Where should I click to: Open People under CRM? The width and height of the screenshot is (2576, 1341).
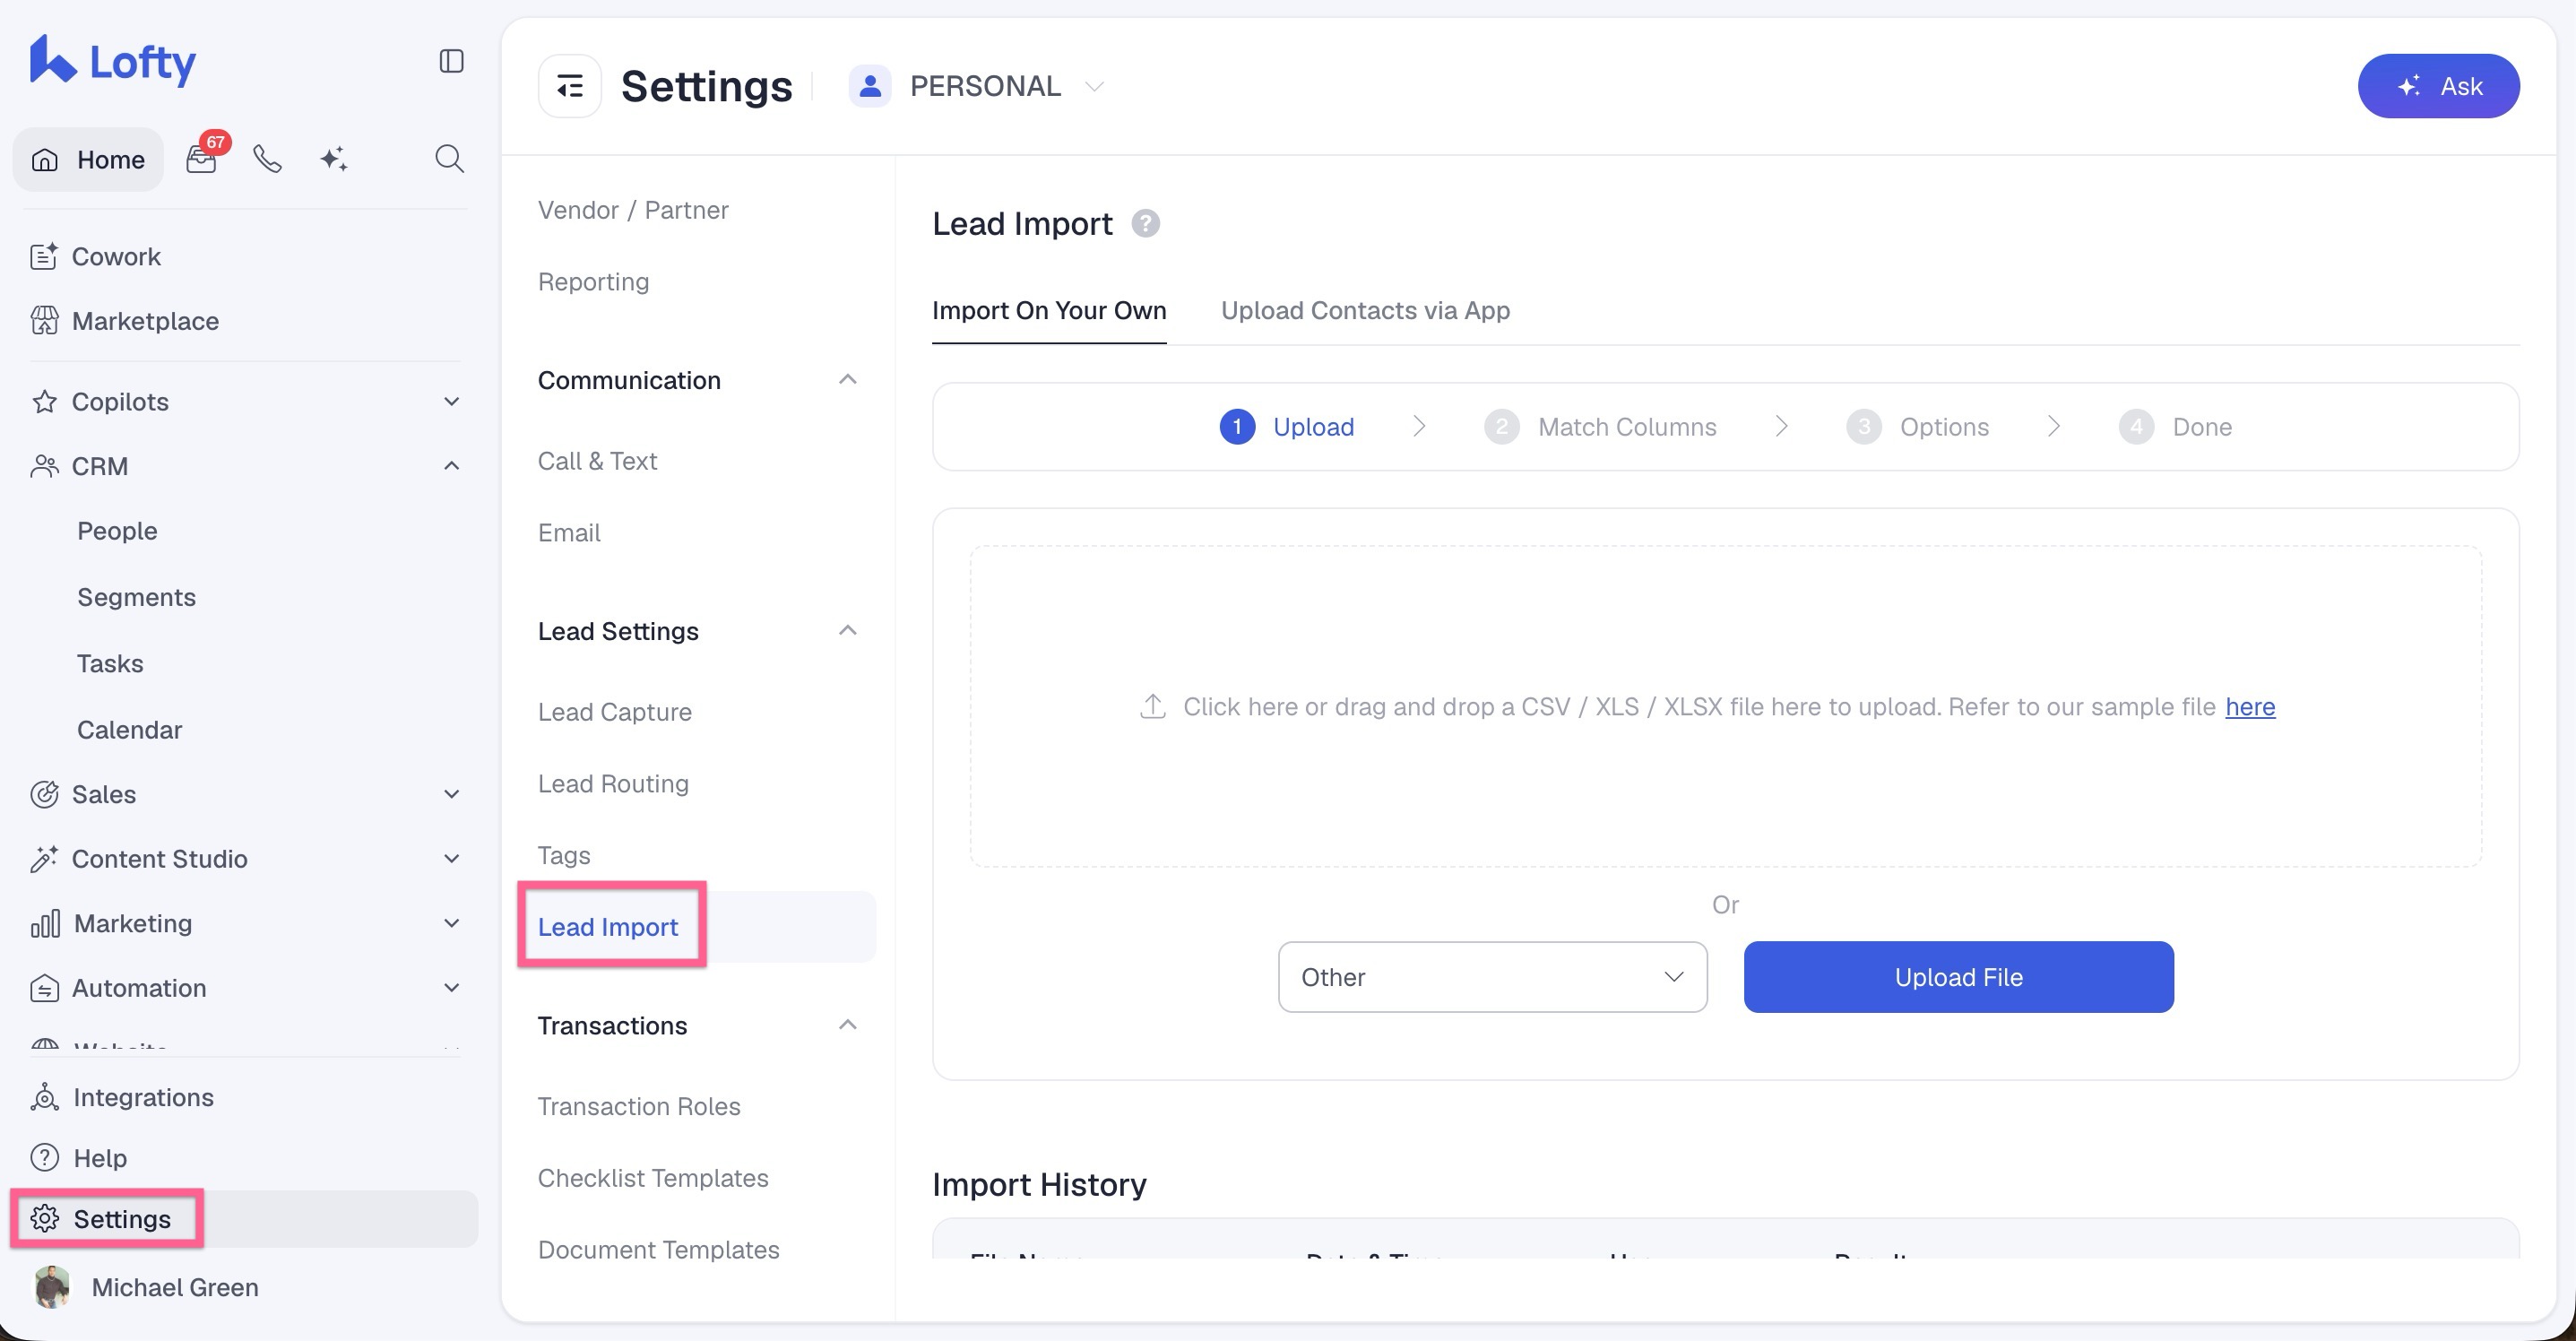point(117,531)
